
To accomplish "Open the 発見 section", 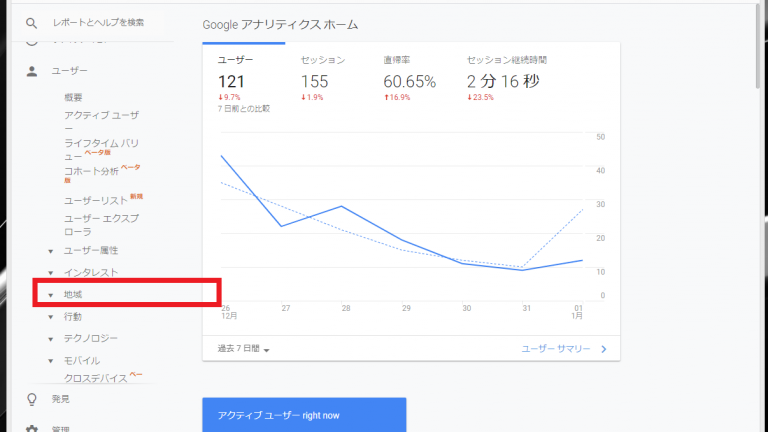I will (x=61, y=399).
